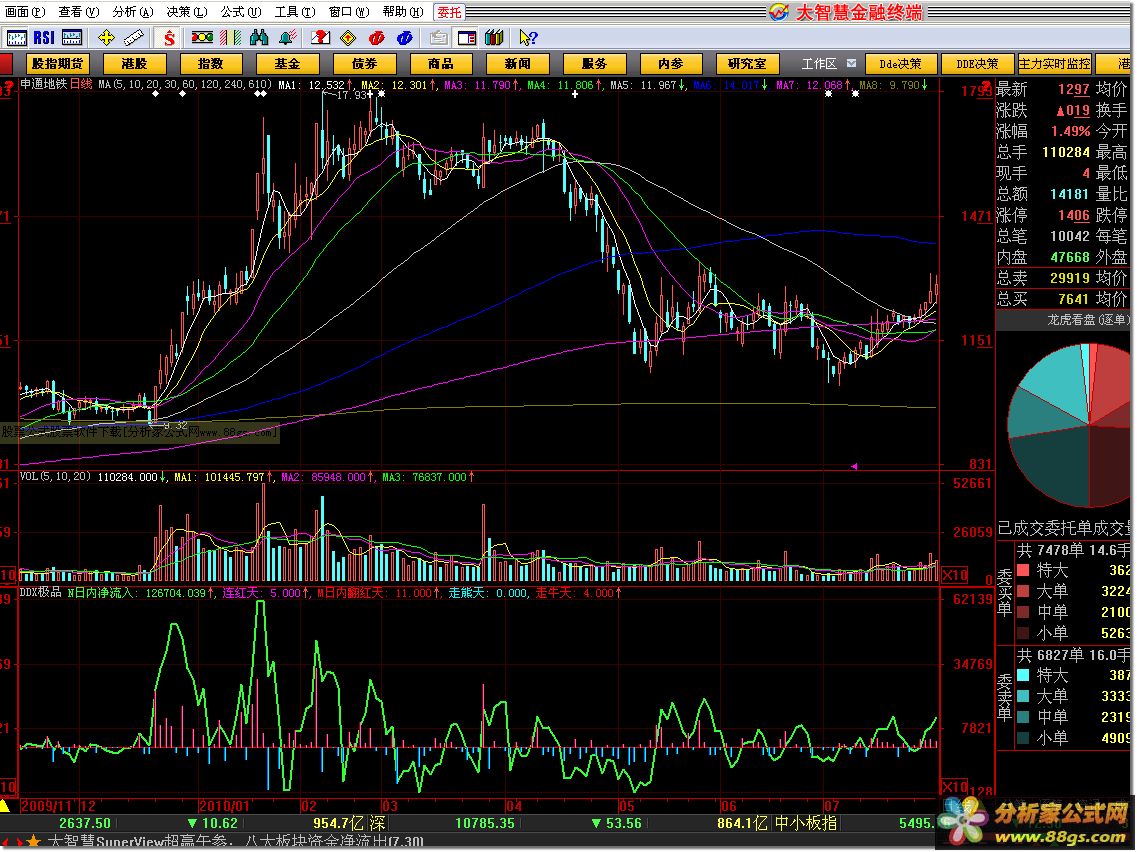
Task: Open the 分析(A) menu
Action: (x=133, y=12)
